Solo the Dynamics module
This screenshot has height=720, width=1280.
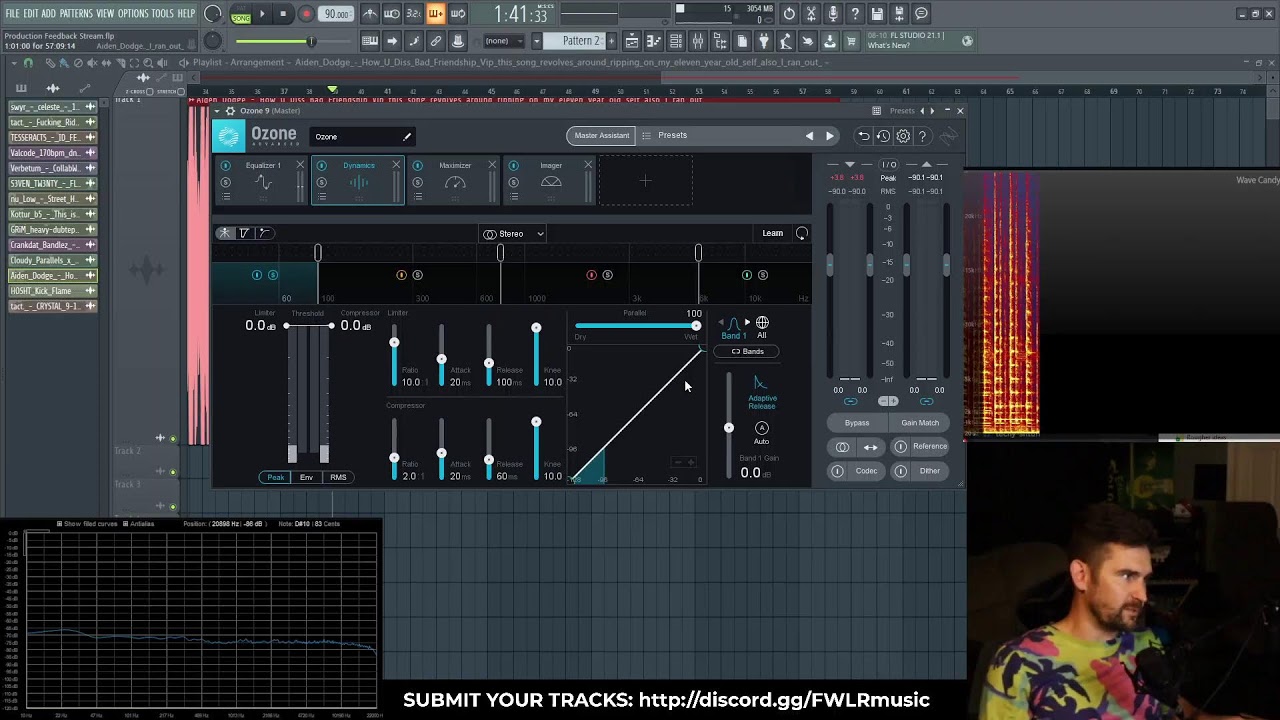pyautogui.click(x=321, y=182)
